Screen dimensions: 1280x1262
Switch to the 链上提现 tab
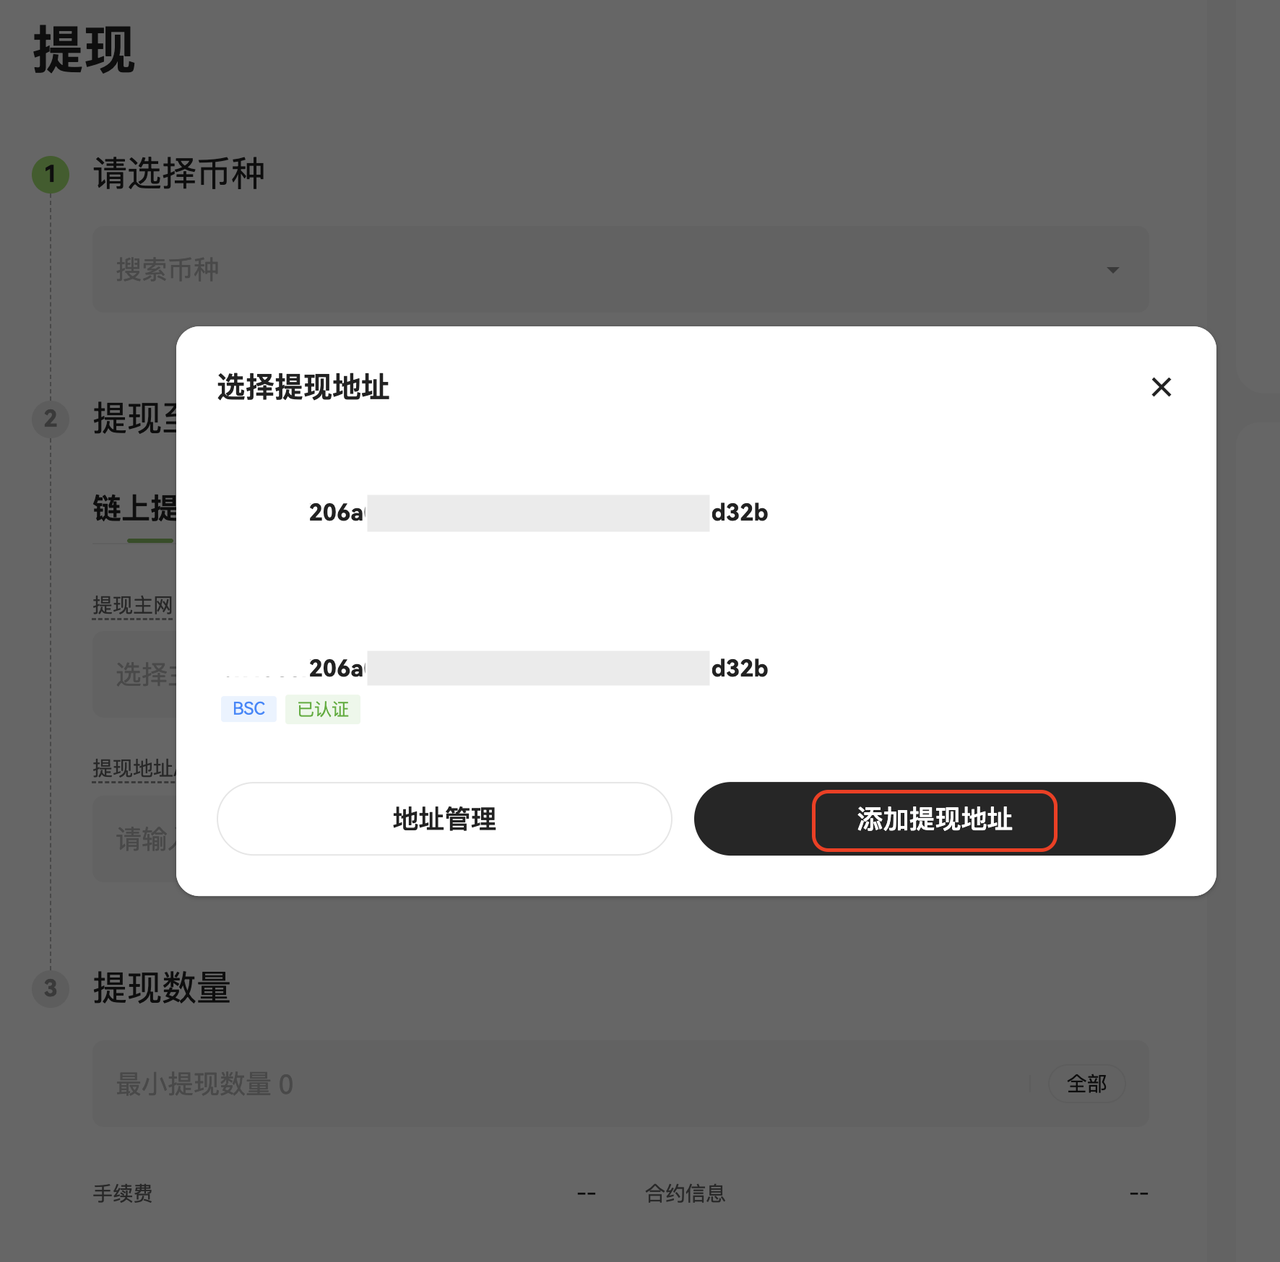[x=135, y=509]
